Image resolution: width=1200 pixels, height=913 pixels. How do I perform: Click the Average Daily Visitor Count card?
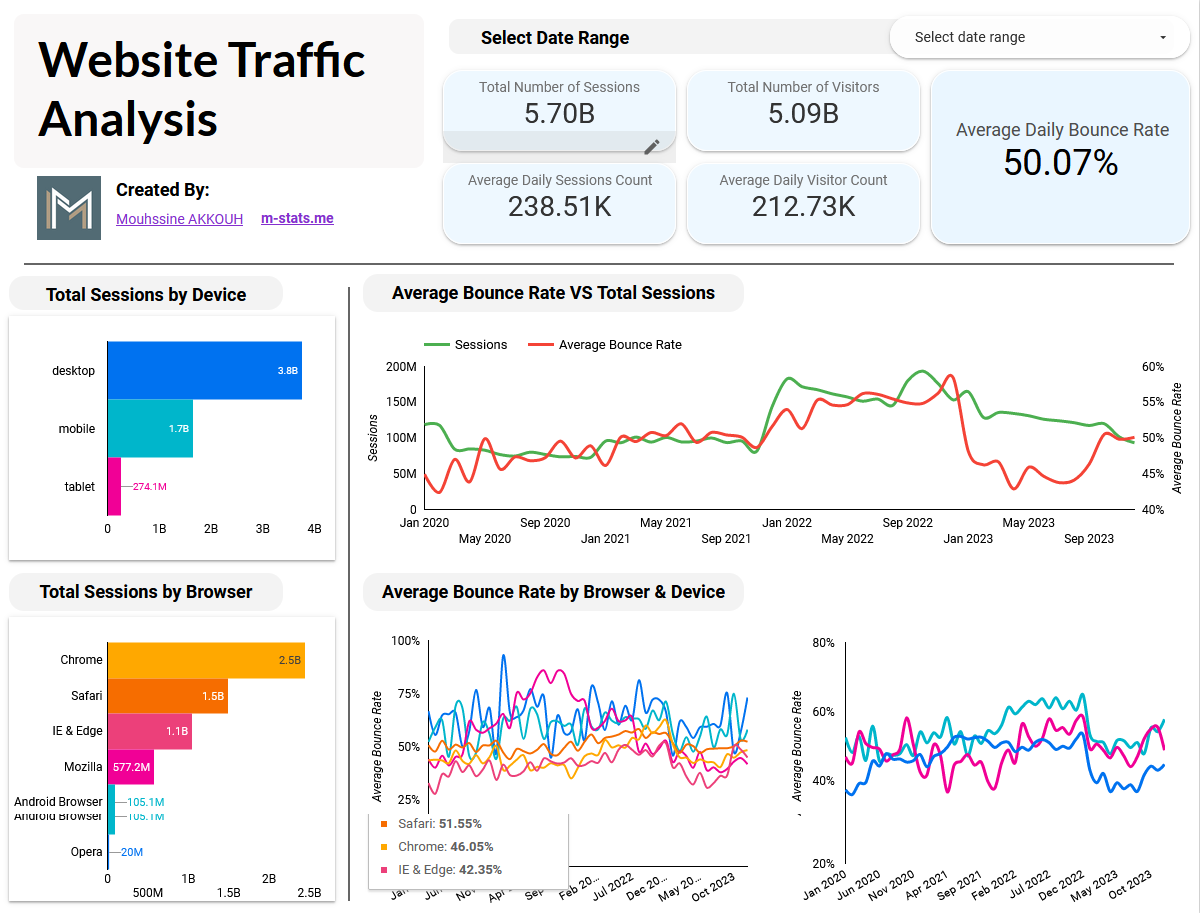[803, 203]
